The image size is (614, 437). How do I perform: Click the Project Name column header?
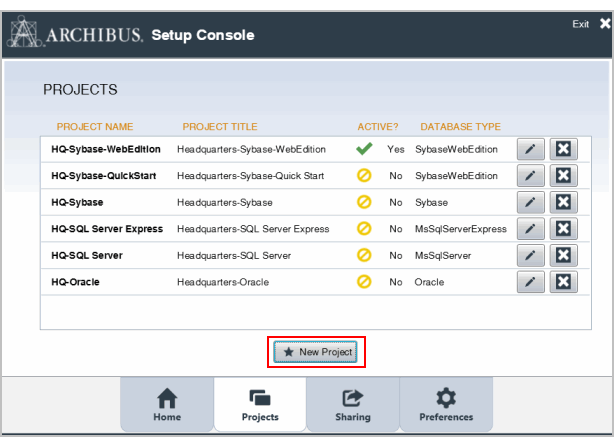(x=95, y=127)
